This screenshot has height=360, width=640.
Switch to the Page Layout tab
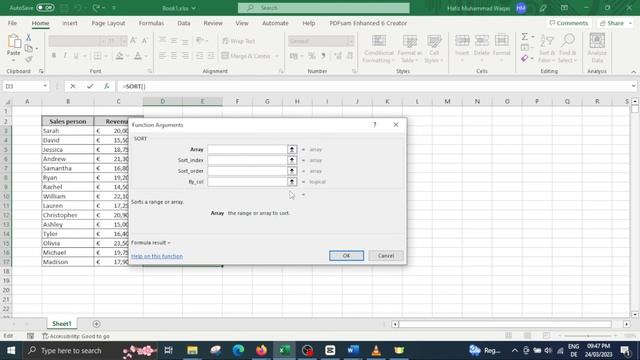pos(108,23)
